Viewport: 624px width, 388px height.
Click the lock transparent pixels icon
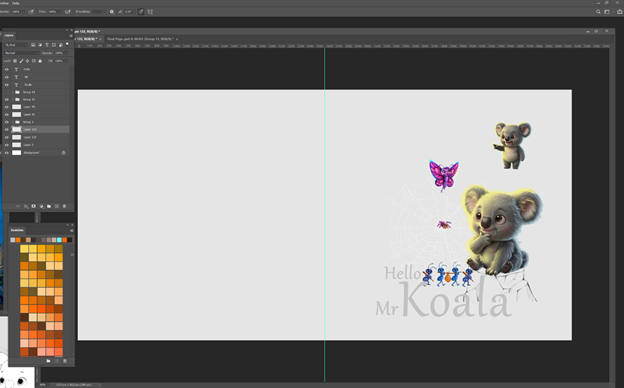click(x=15, y=61)
